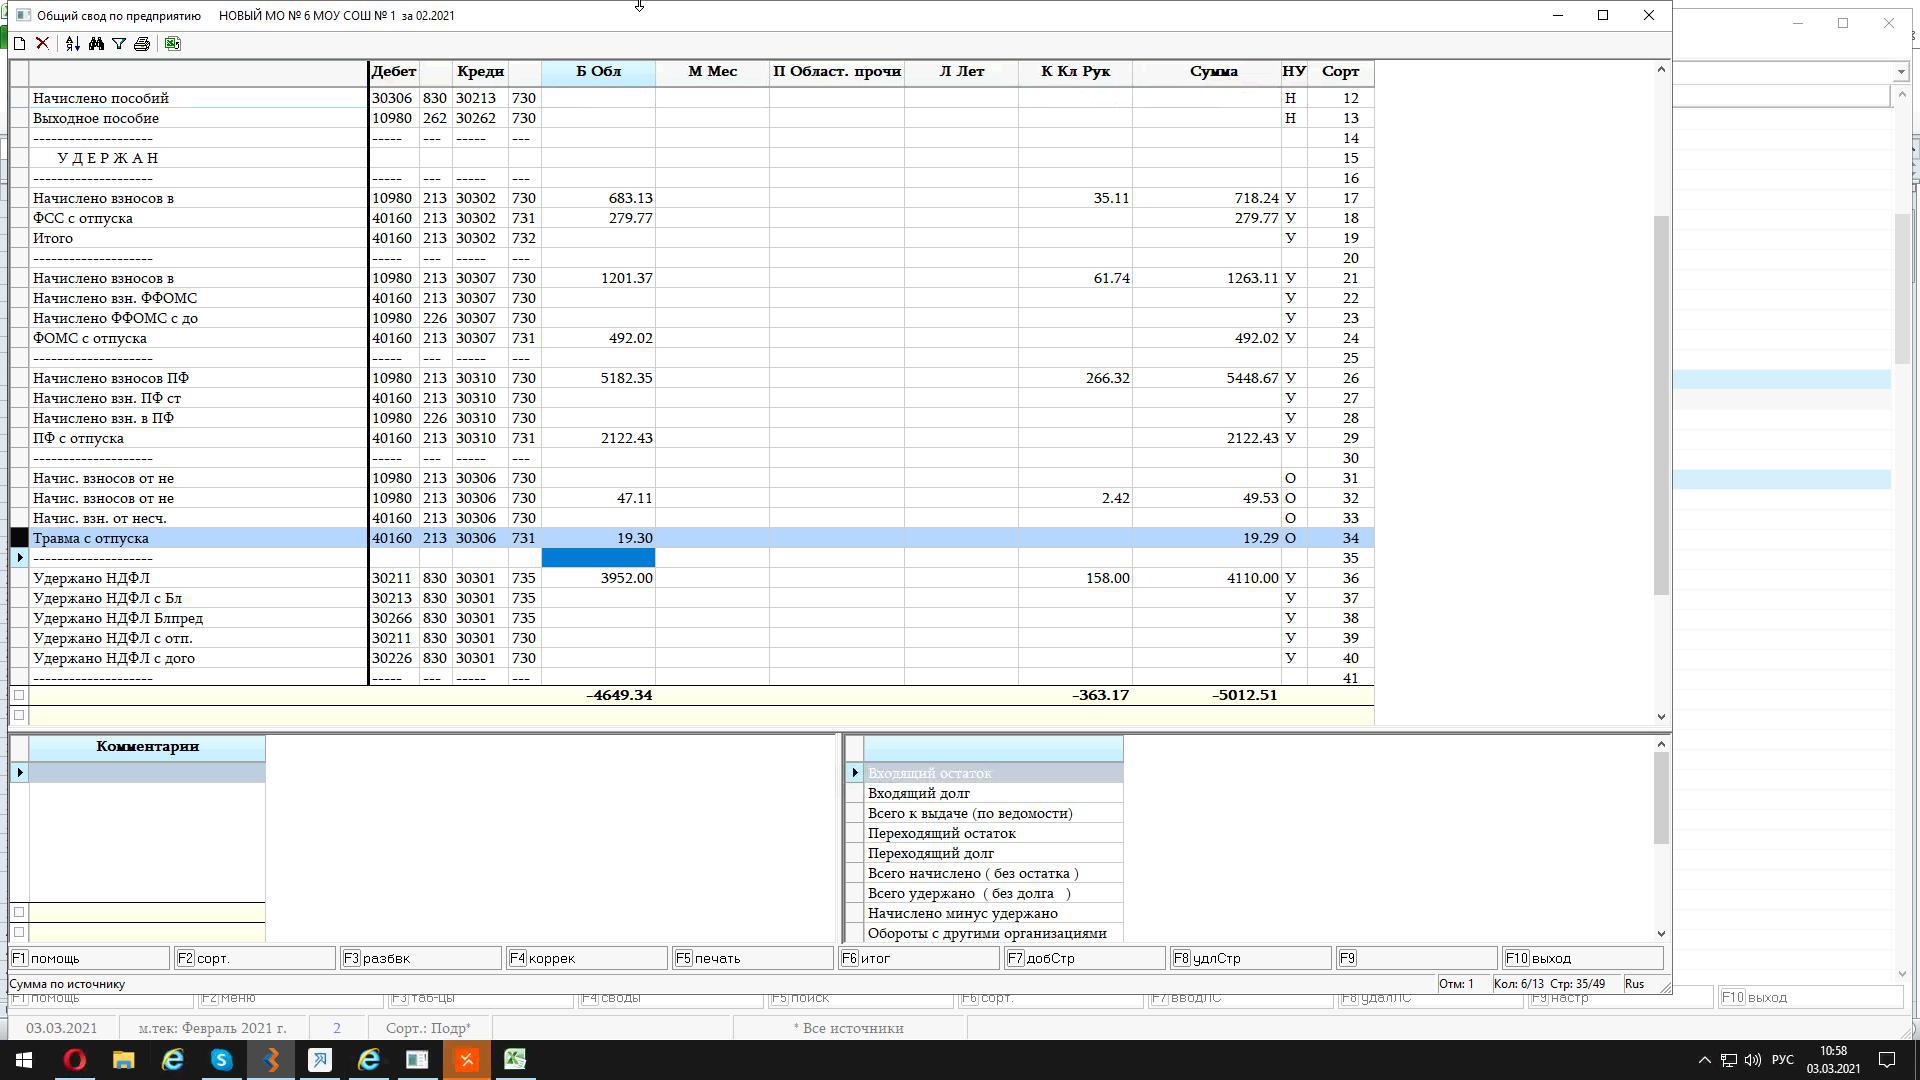Open Skype from taskbar
This screenshot has width=1920, height=1080.
point(221,1060)
